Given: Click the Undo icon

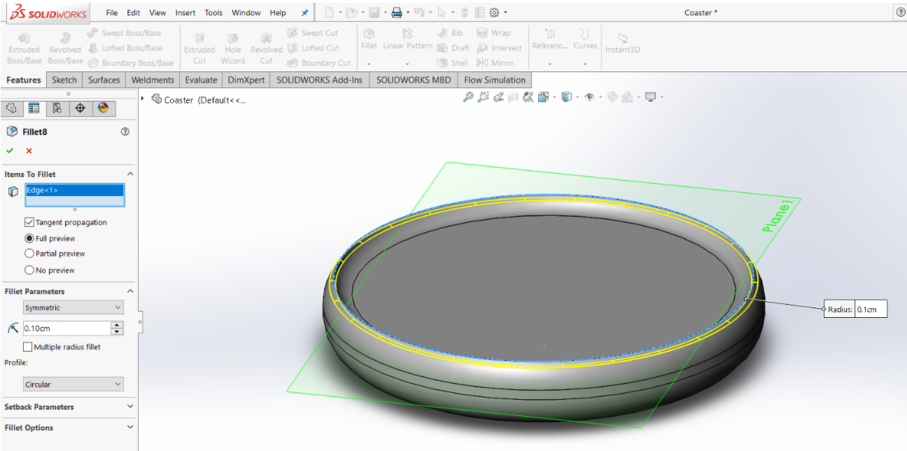Looking at the screenshot, I should point(419,12).
